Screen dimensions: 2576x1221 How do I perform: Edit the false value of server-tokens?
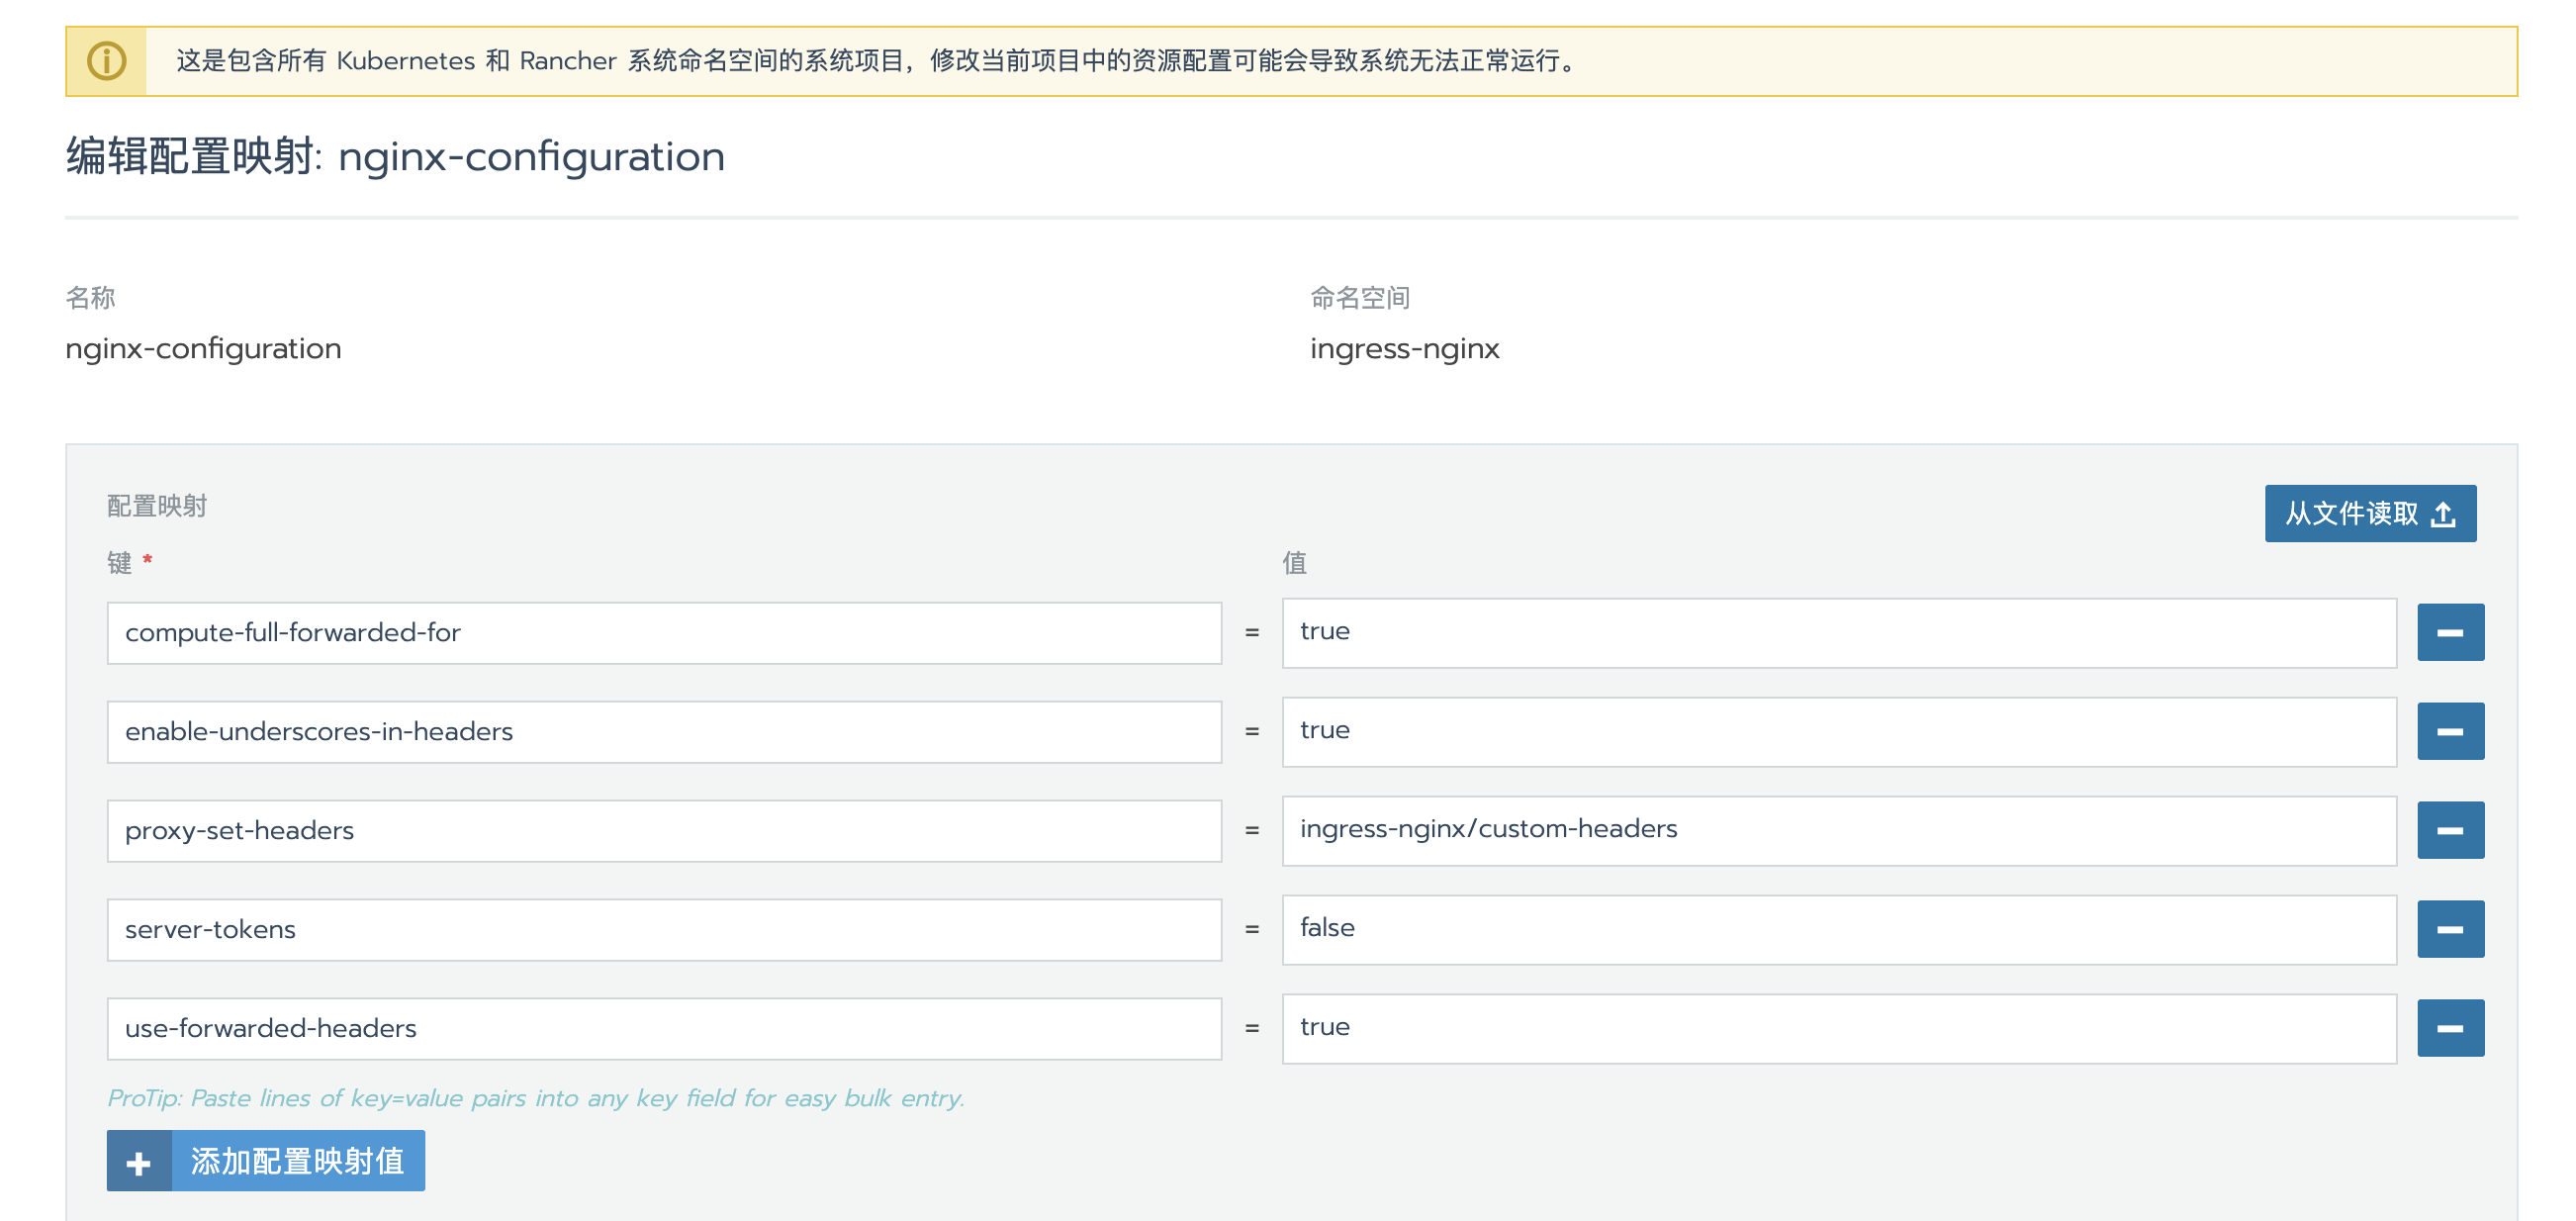1839,929
